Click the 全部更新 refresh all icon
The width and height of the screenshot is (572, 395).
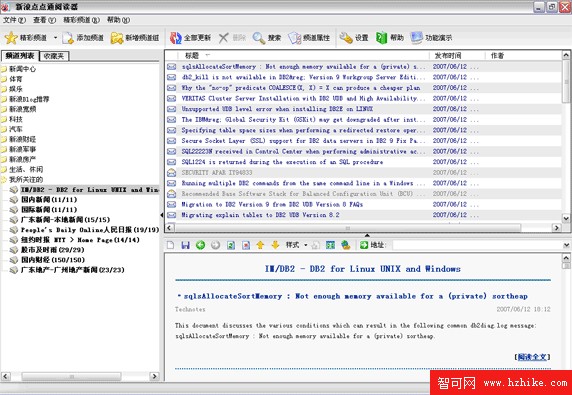click(176, 38)
